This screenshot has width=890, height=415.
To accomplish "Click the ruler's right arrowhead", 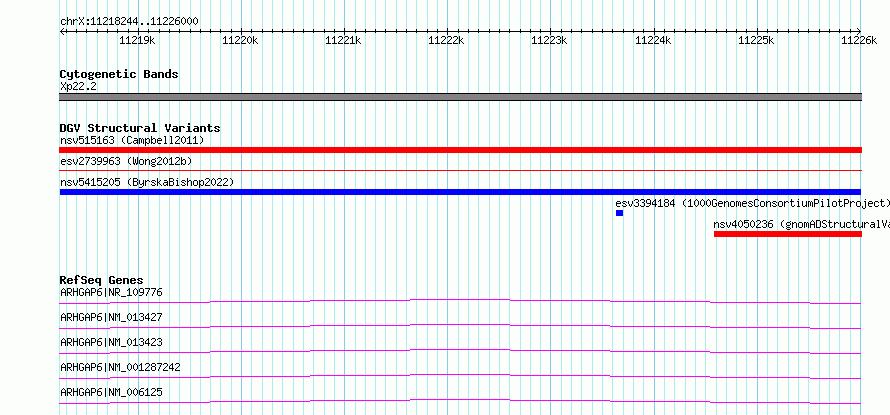I will coord(859,31).
